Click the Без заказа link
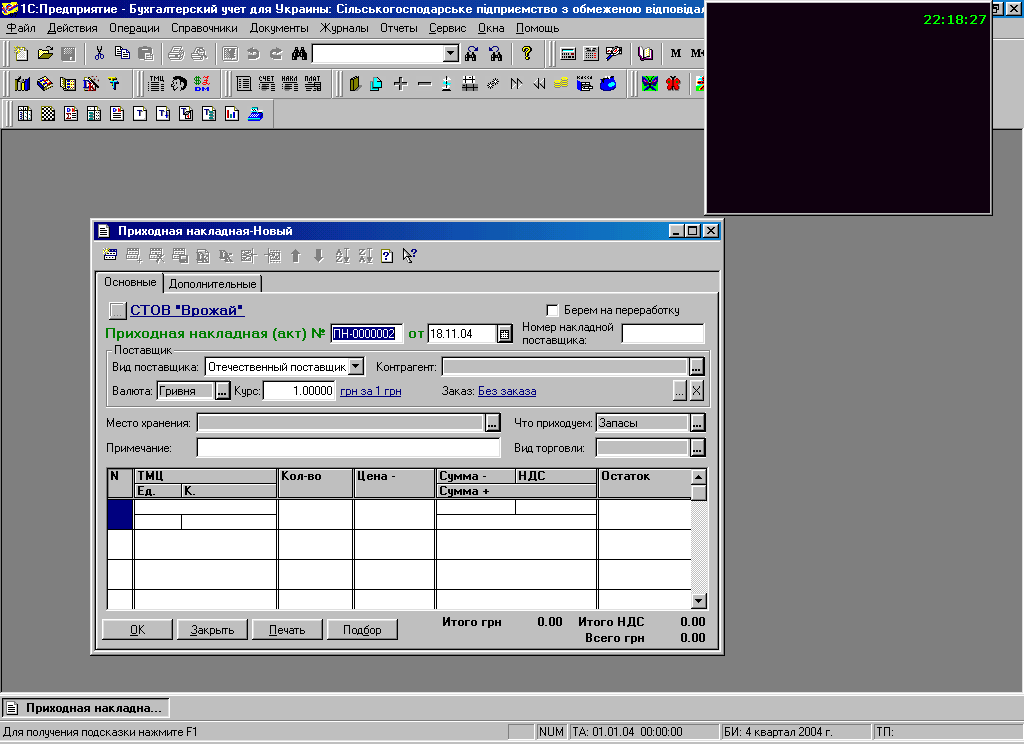1024x744 pixels. [x=507, y=391]
